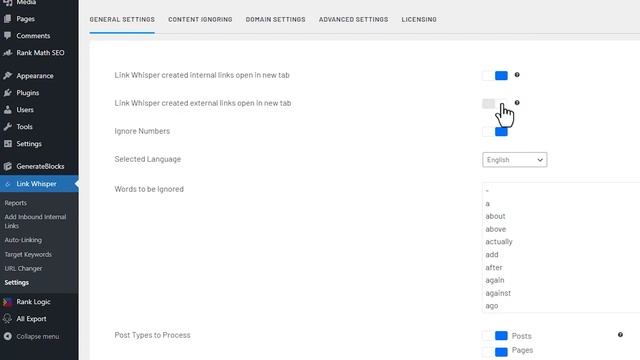Click the Tools wrench icon
The image size is (640, 360).
tap(7, 127)
